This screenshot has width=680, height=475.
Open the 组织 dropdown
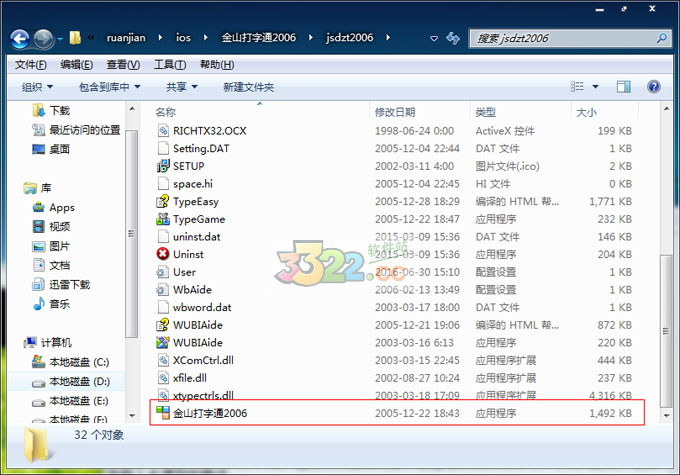coord(37,87)
